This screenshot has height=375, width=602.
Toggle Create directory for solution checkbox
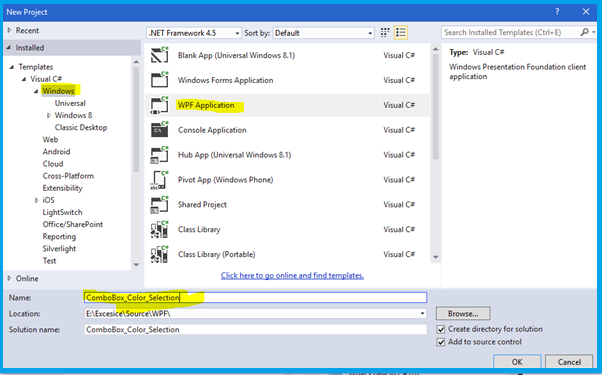click(441, 329)
